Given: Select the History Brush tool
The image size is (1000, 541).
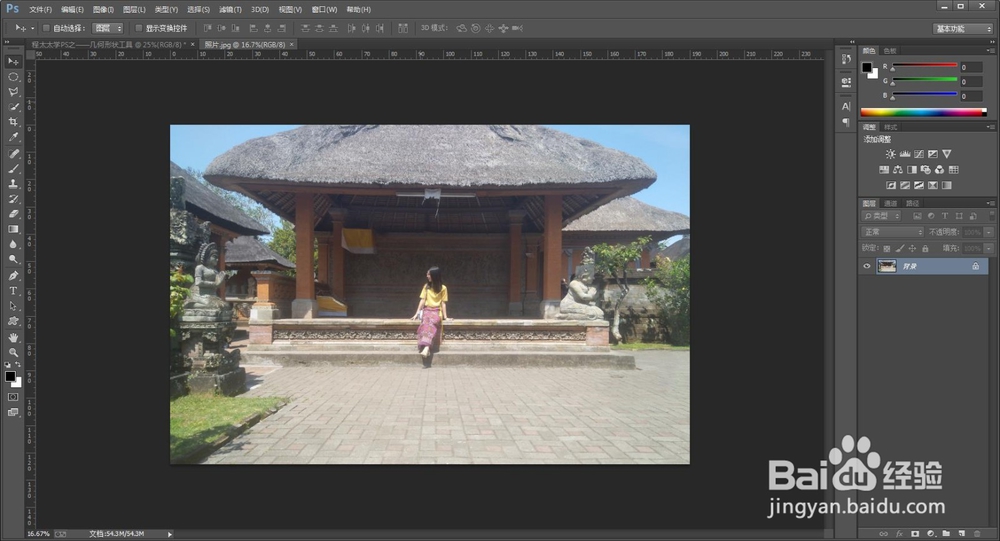Looking at the screenshot, I should [13, 199].
